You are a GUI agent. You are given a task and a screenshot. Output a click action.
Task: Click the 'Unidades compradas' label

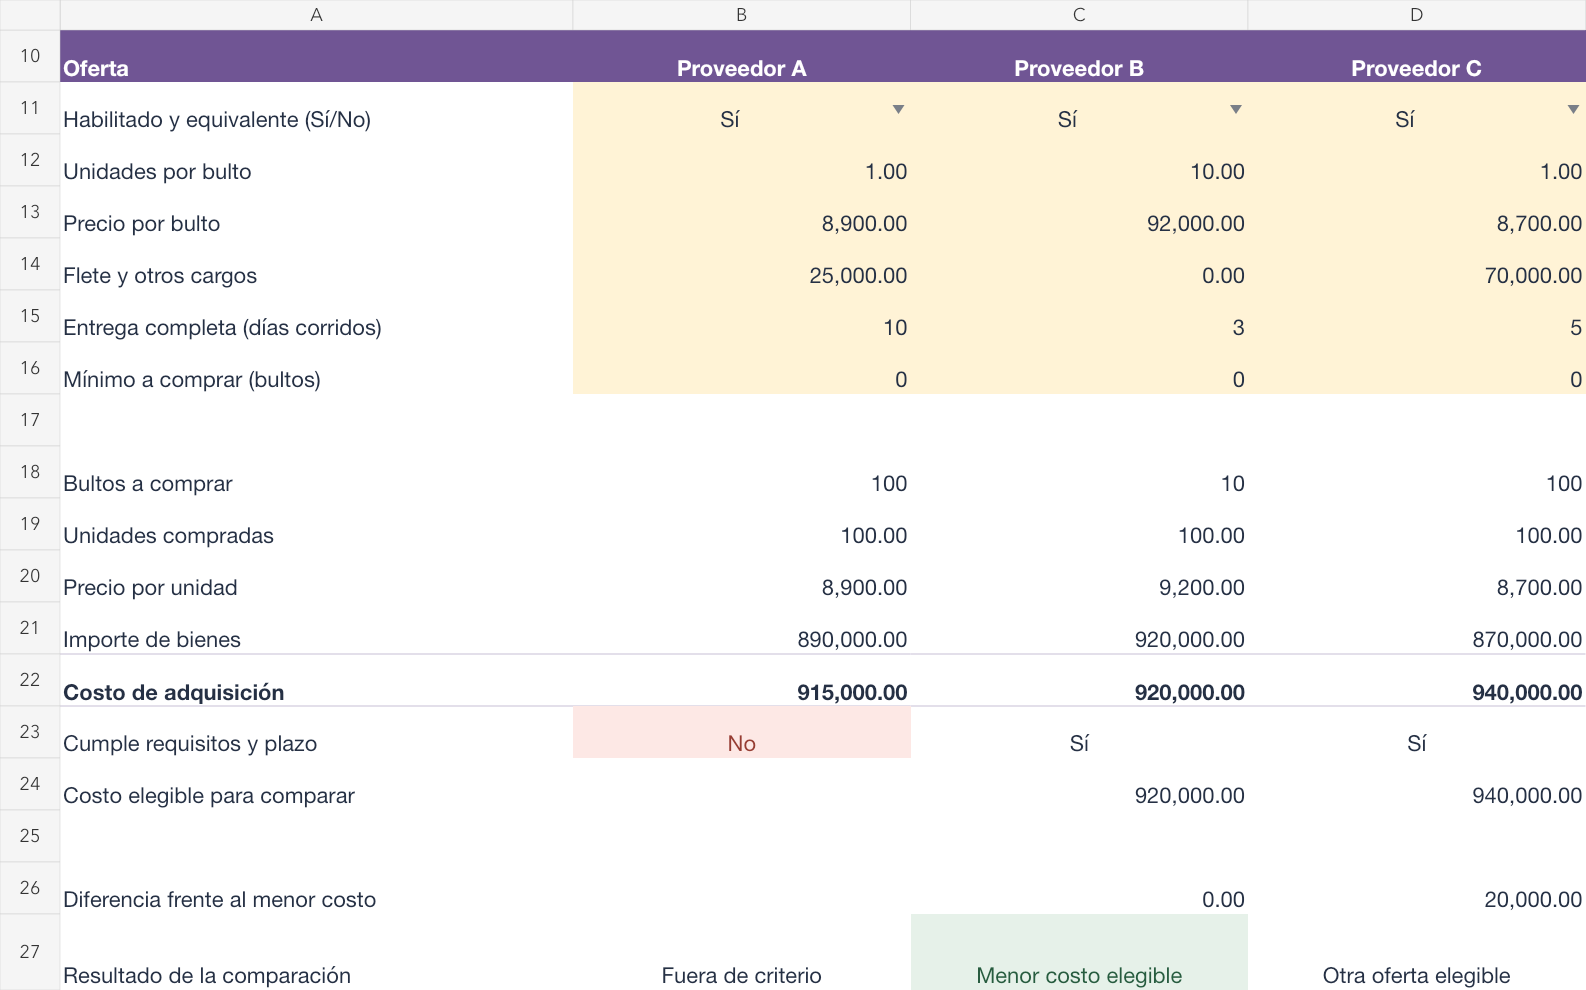tap(168, 536)
